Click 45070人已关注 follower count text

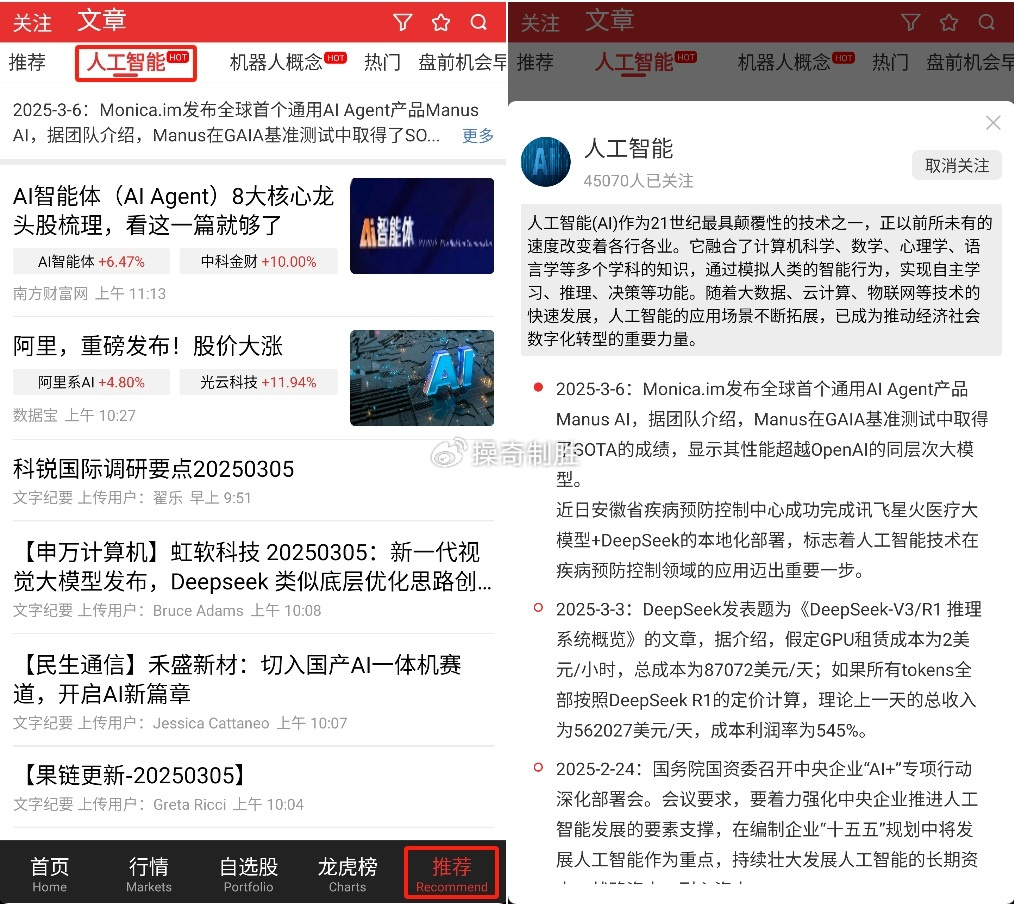tap(638, 180)
